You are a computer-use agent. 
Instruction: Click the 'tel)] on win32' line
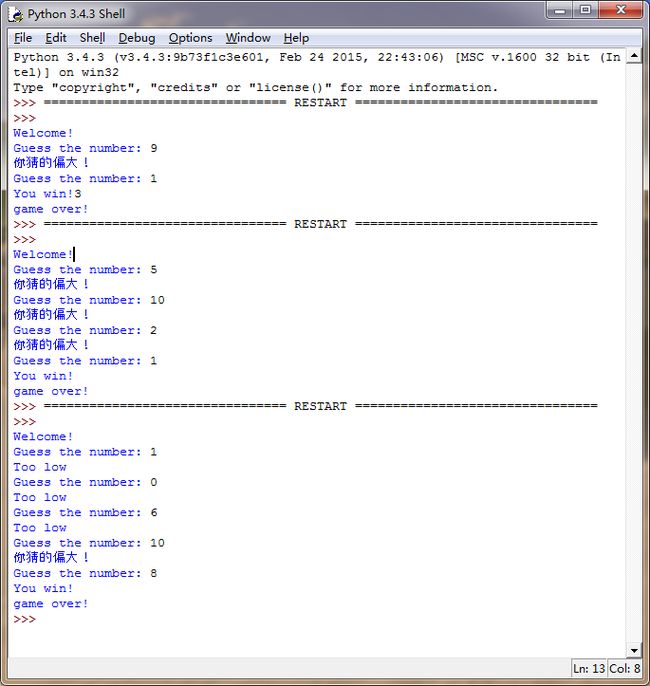(66, 72)
